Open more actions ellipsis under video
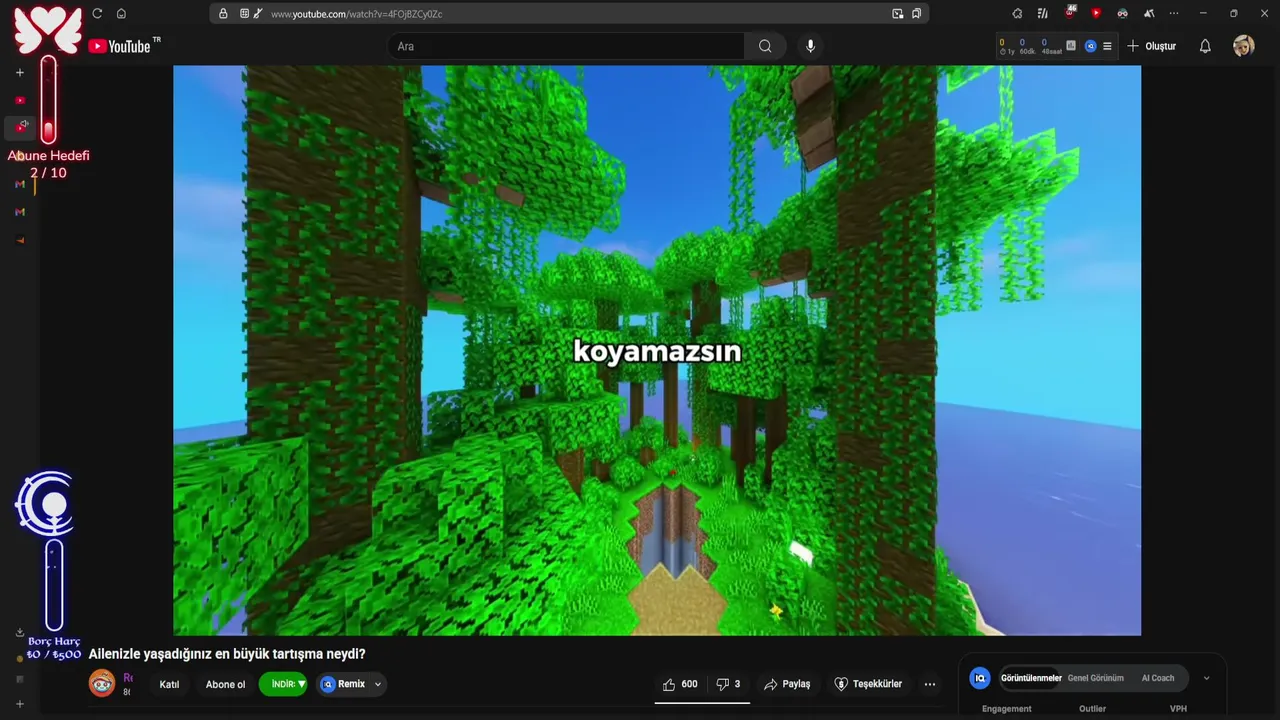 (930, 684)
